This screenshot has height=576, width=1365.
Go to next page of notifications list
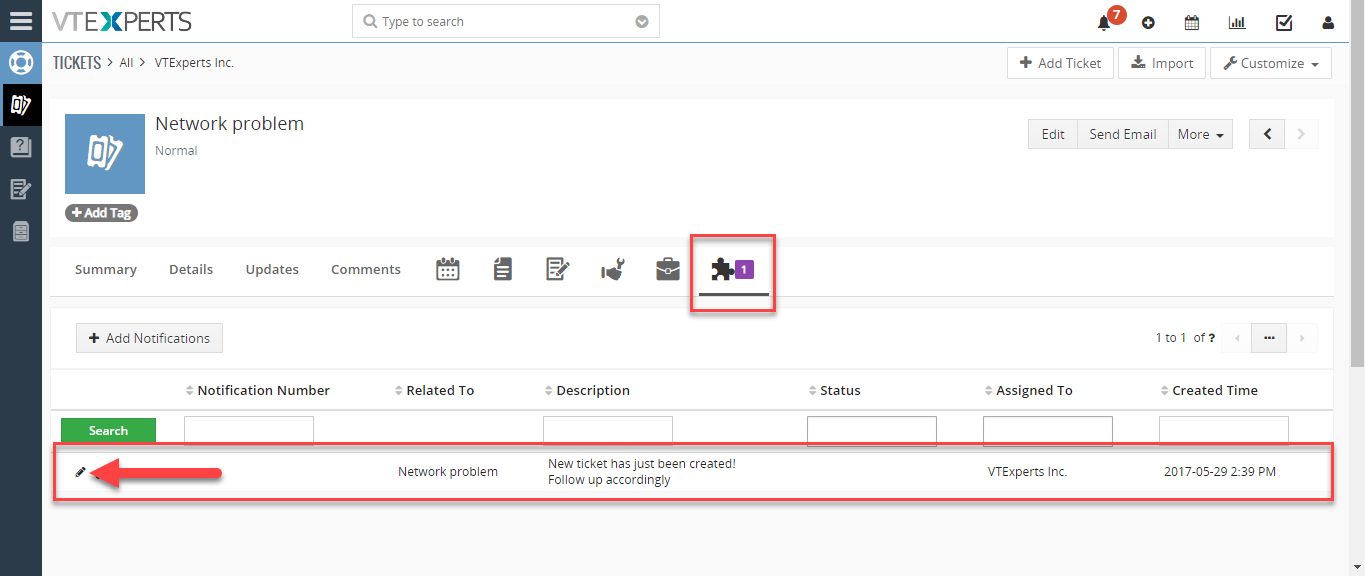1302,338
